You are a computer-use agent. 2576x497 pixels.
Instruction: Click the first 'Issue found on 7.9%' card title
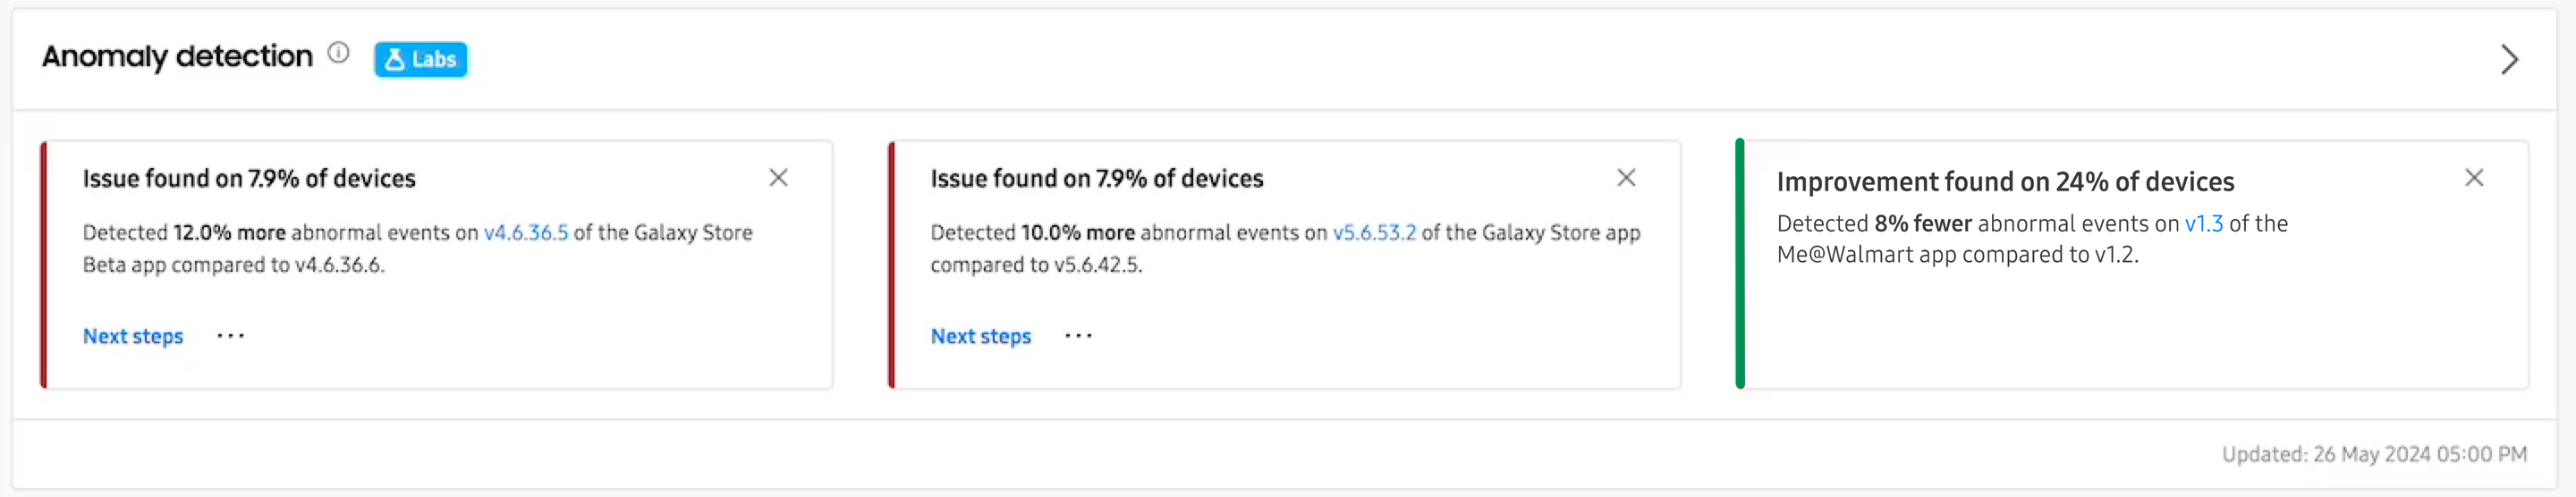click(249, 179)
